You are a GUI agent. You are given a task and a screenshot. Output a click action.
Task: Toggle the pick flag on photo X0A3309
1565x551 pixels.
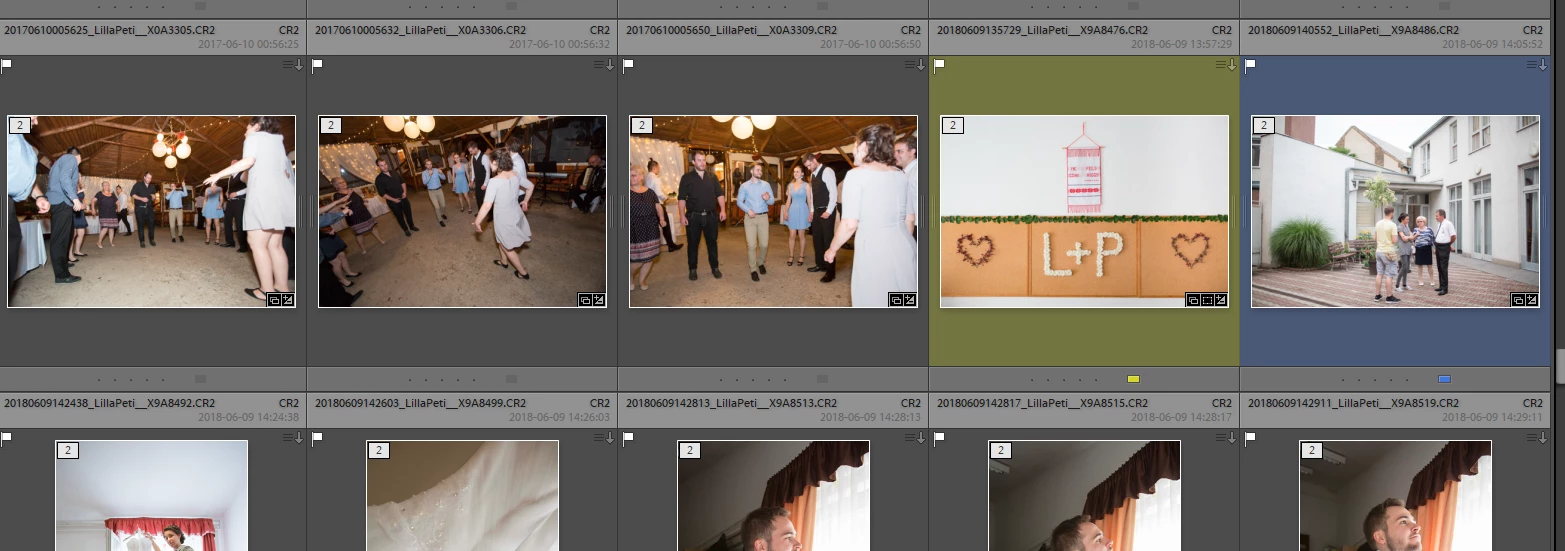click(628, 66)
